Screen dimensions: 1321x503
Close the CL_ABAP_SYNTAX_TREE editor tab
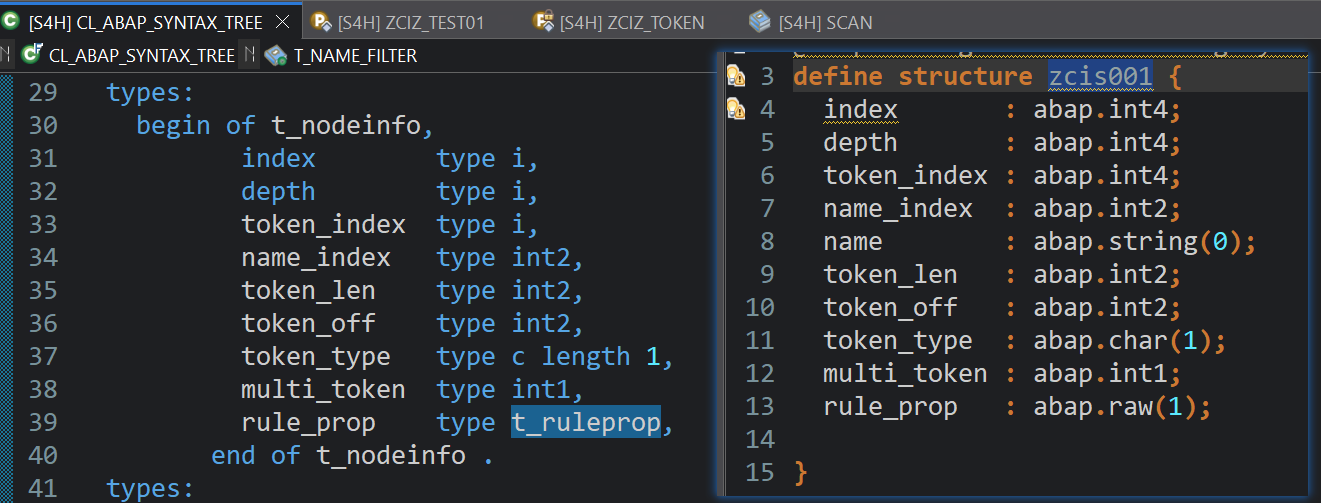(283, 21)
